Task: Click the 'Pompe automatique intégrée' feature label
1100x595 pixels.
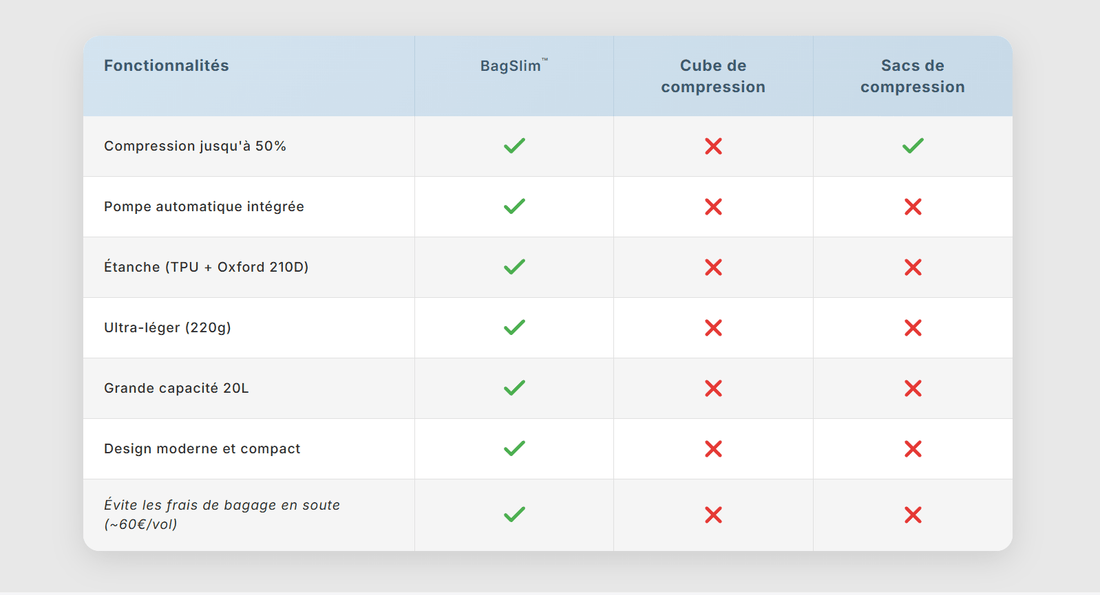Action: click(x=204, y=206)
